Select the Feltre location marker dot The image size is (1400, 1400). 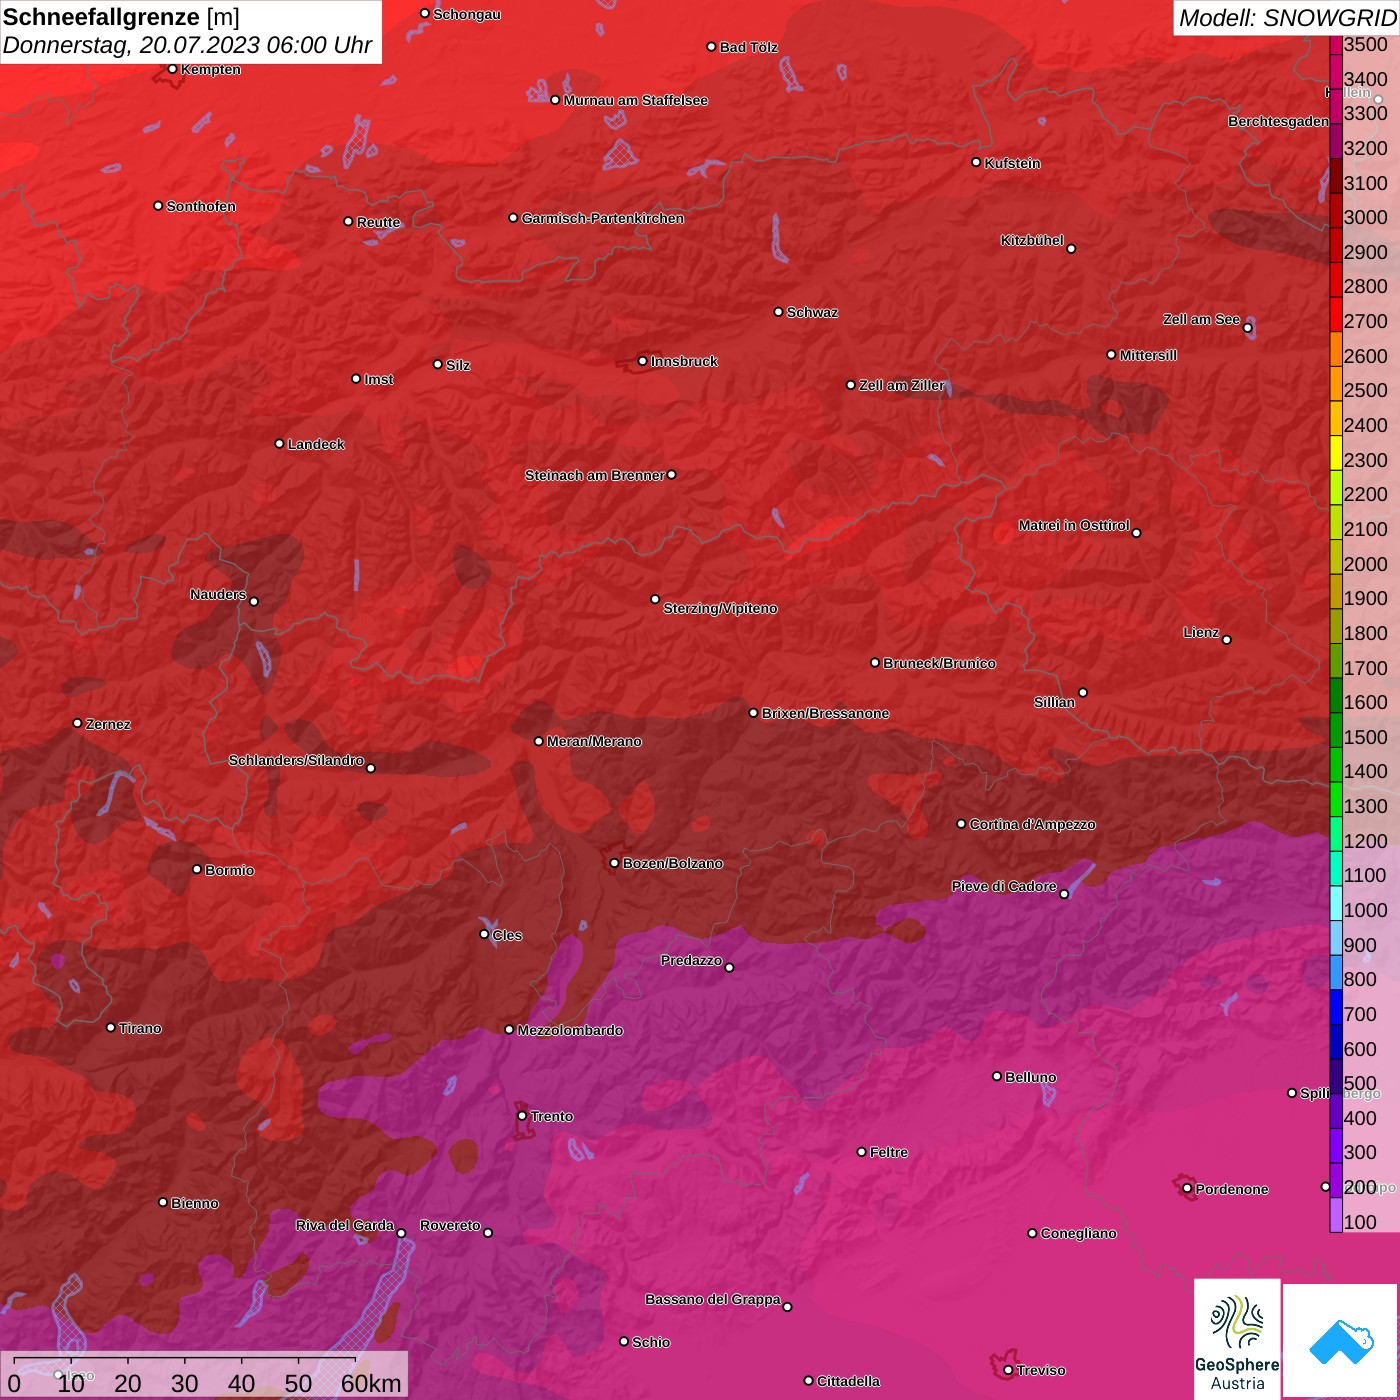pyautogui.click(x=861, y=1152)
